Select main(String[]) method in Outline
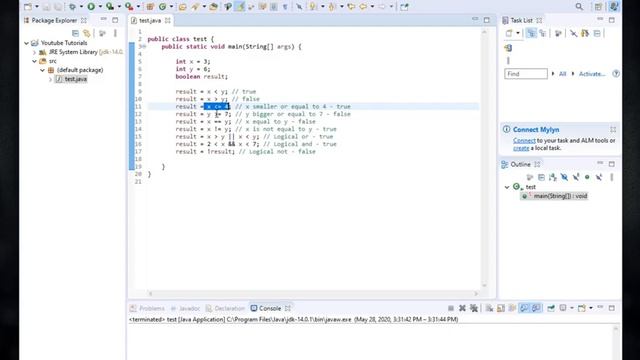The image size is (640, 360). [554, 196]
